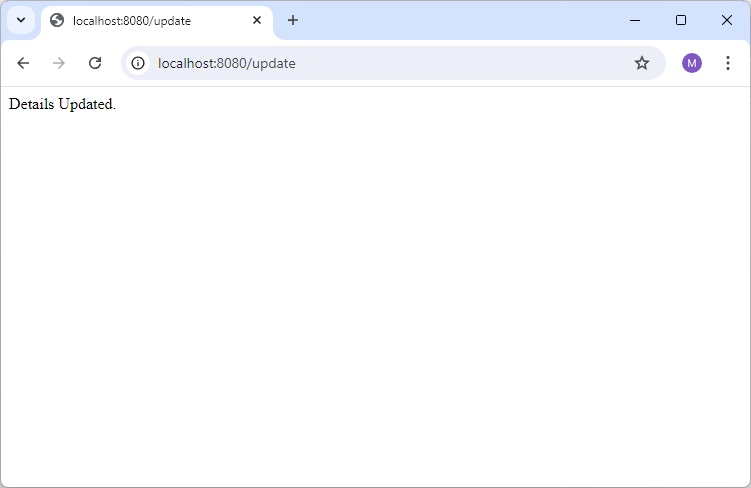
Task: Click the blank white page body
Action: pos(375,300)
